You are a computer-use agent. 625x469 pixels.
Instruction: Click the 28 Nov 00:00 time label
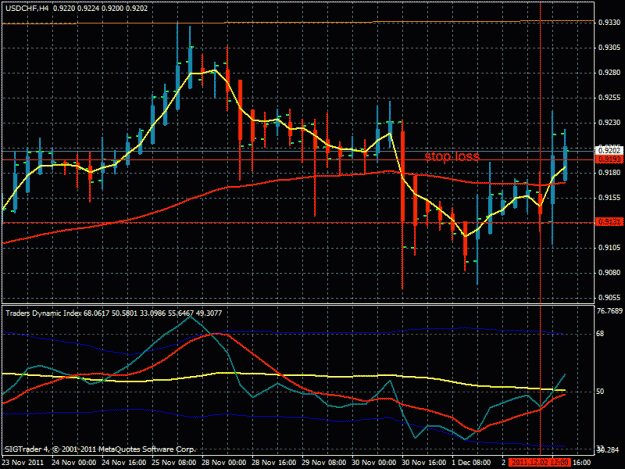[224, 462]
